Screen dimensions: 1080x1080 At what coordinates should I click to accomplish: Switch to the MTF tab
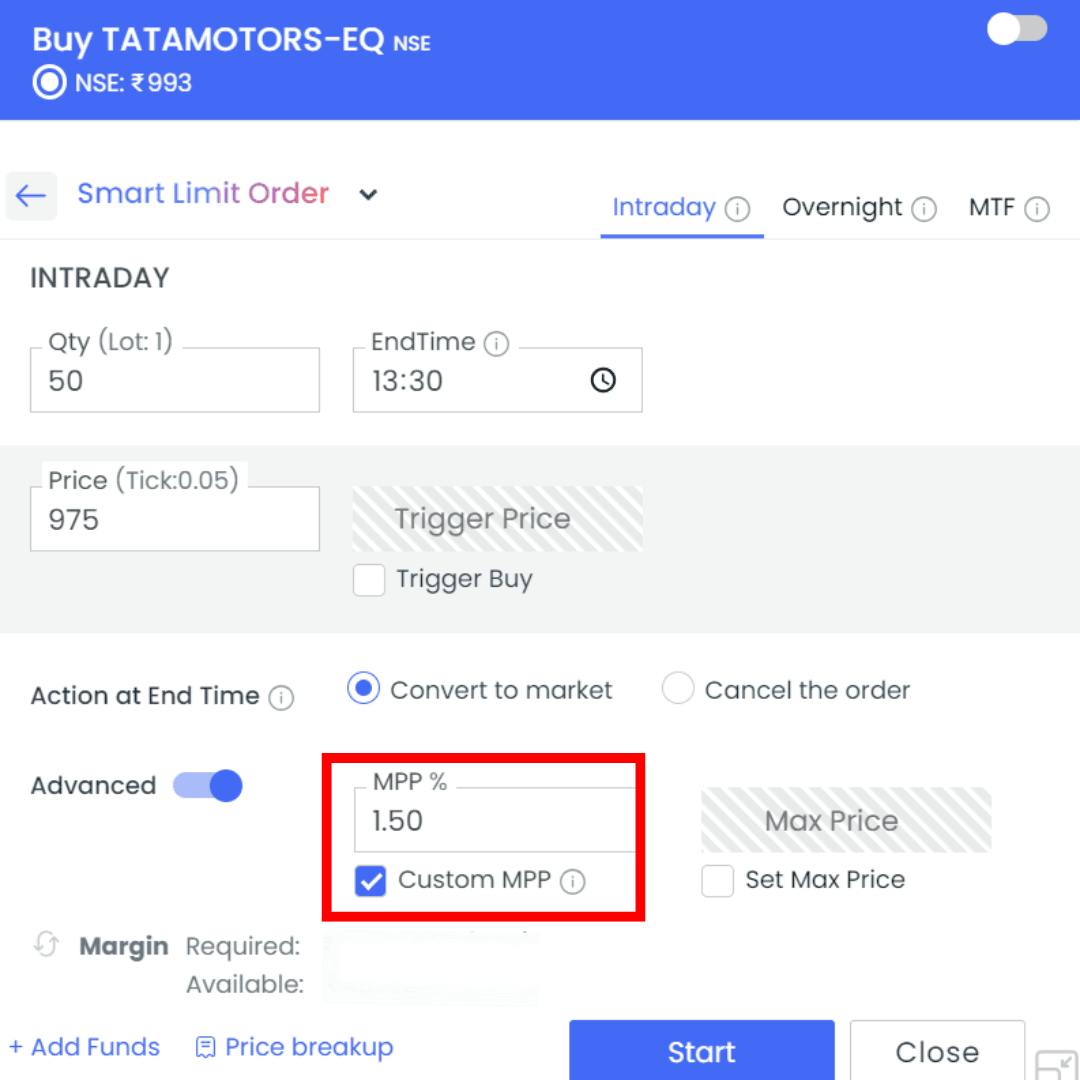(991, 208)
